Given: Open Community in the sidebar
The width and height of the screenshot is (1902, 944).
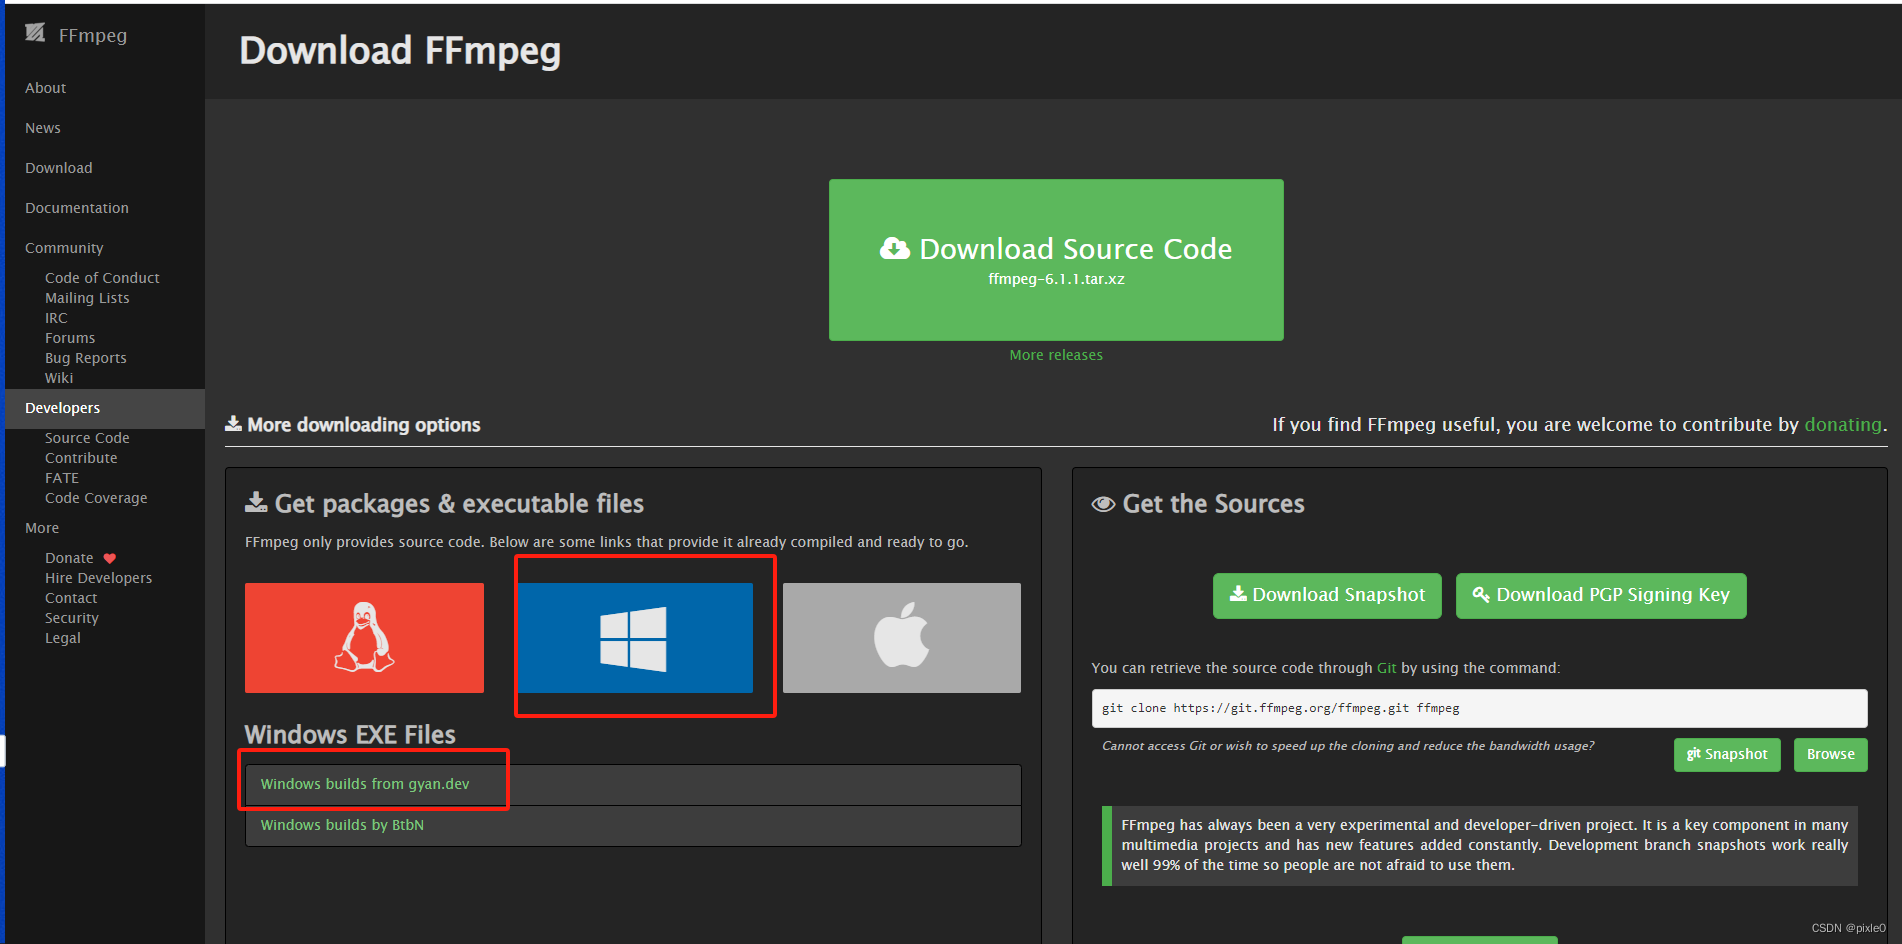Looking at the screenshot, I should coord(64,248).
